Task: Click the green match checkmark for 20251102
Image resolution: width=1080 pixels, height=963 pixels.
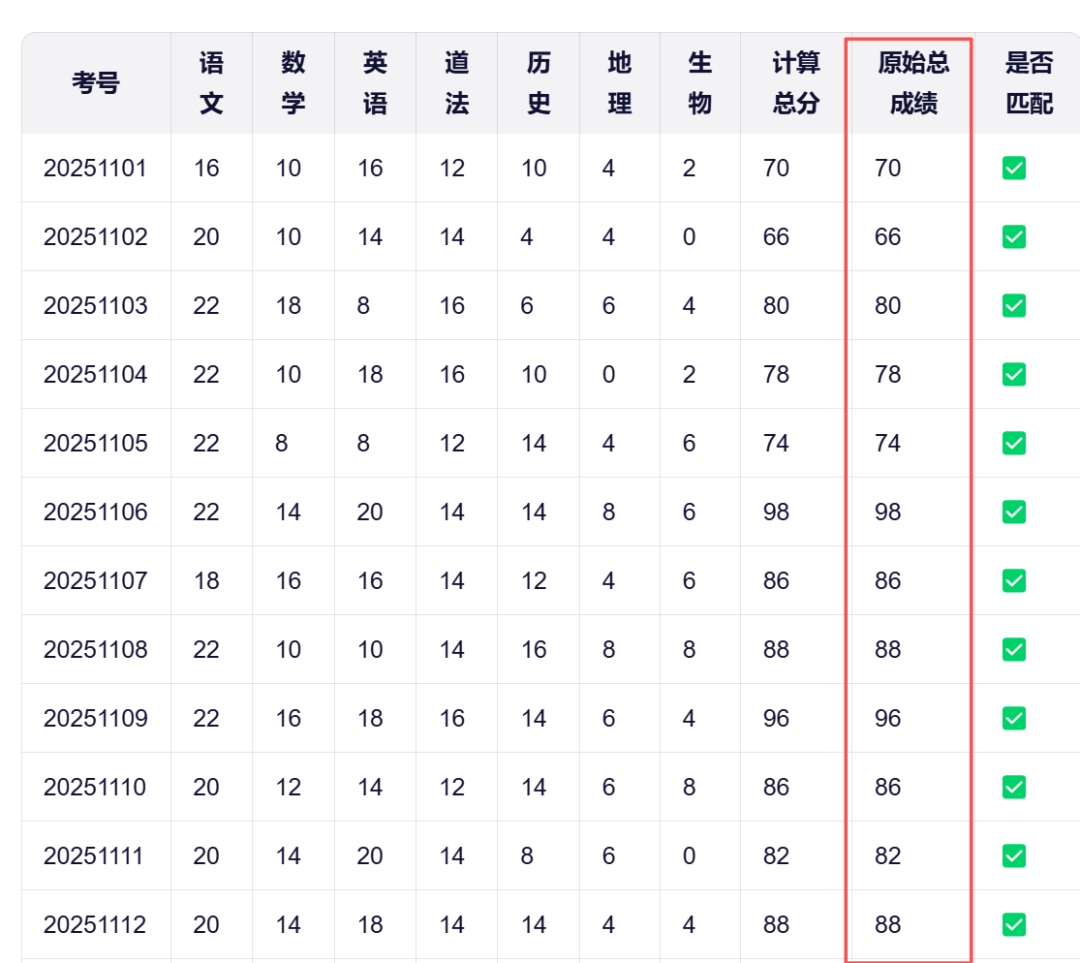Action: pos(1014,237)
